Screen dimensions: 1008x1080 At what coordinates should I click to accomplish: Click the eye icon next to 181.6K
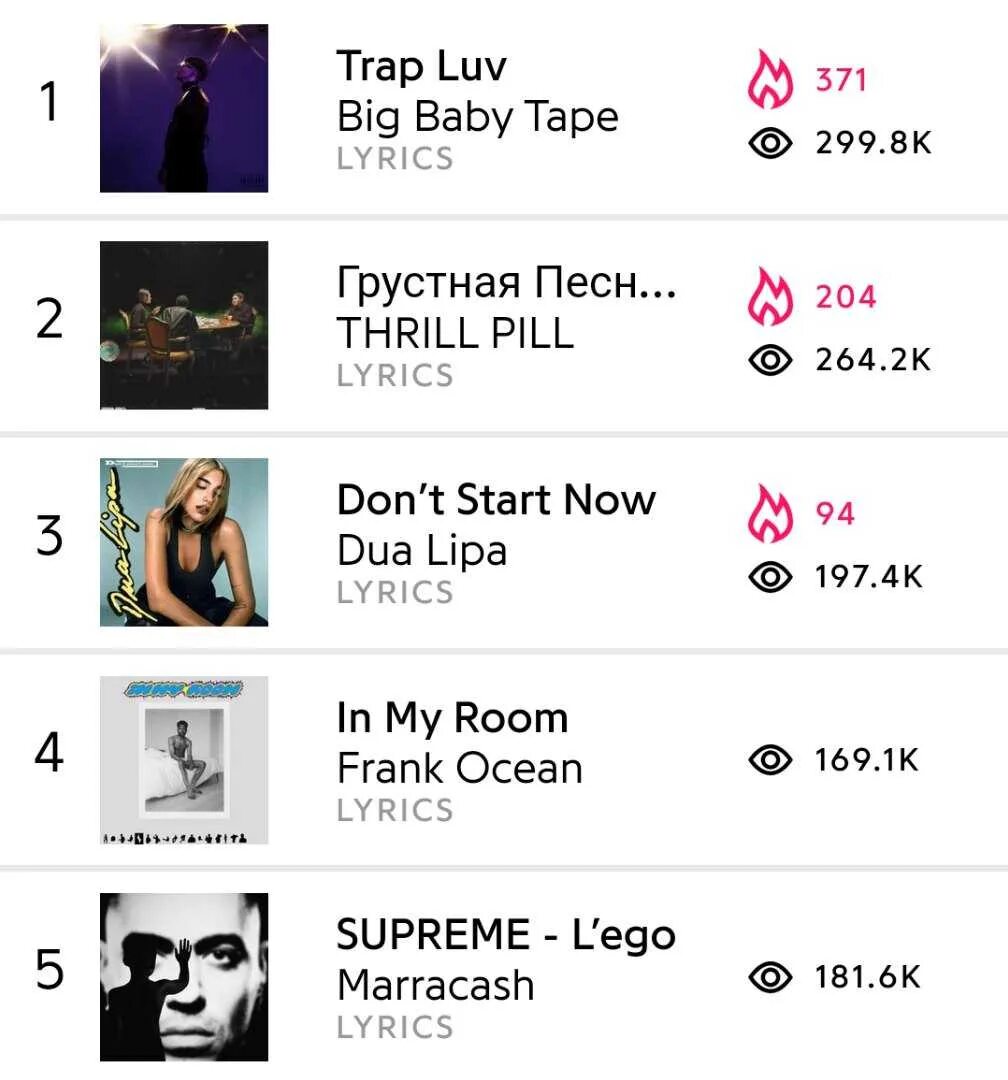[770, 978]
